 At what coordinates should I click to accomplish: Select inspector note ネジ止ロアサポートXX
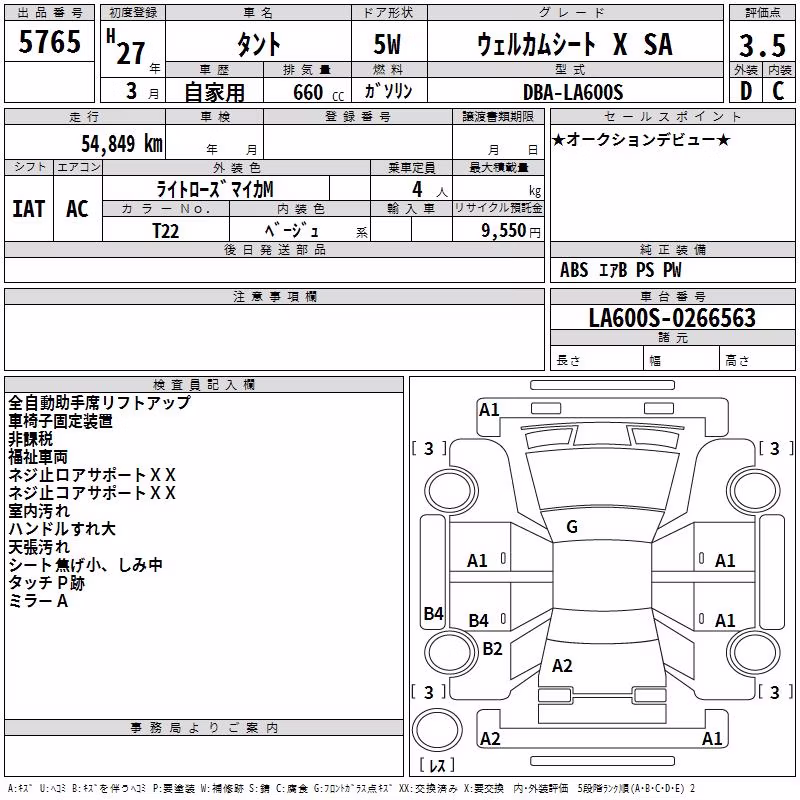(x=92, y=474)
